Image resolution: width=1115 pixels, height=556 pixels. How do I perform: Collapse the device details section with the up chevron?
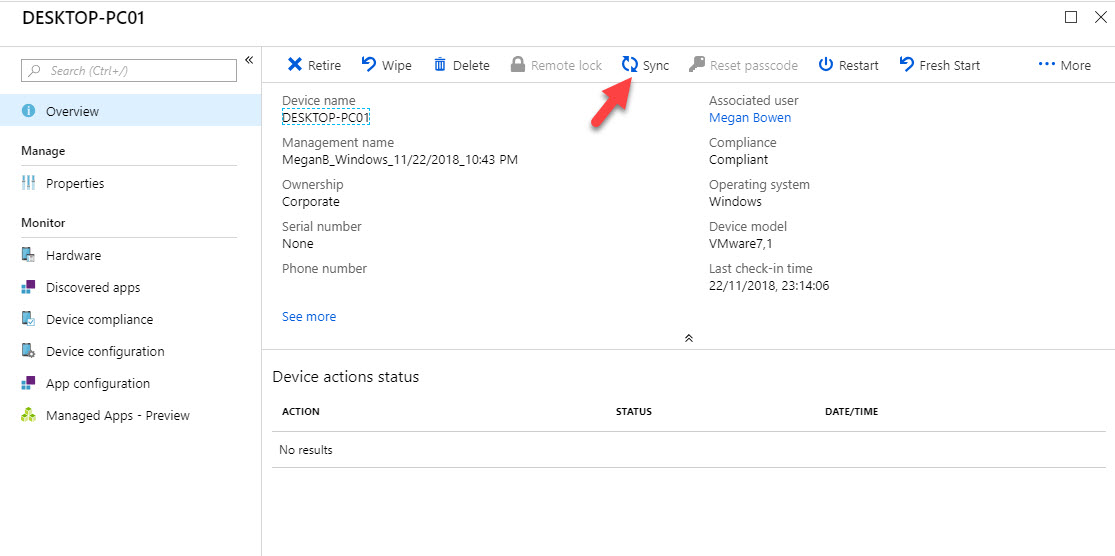click(688, 338)
